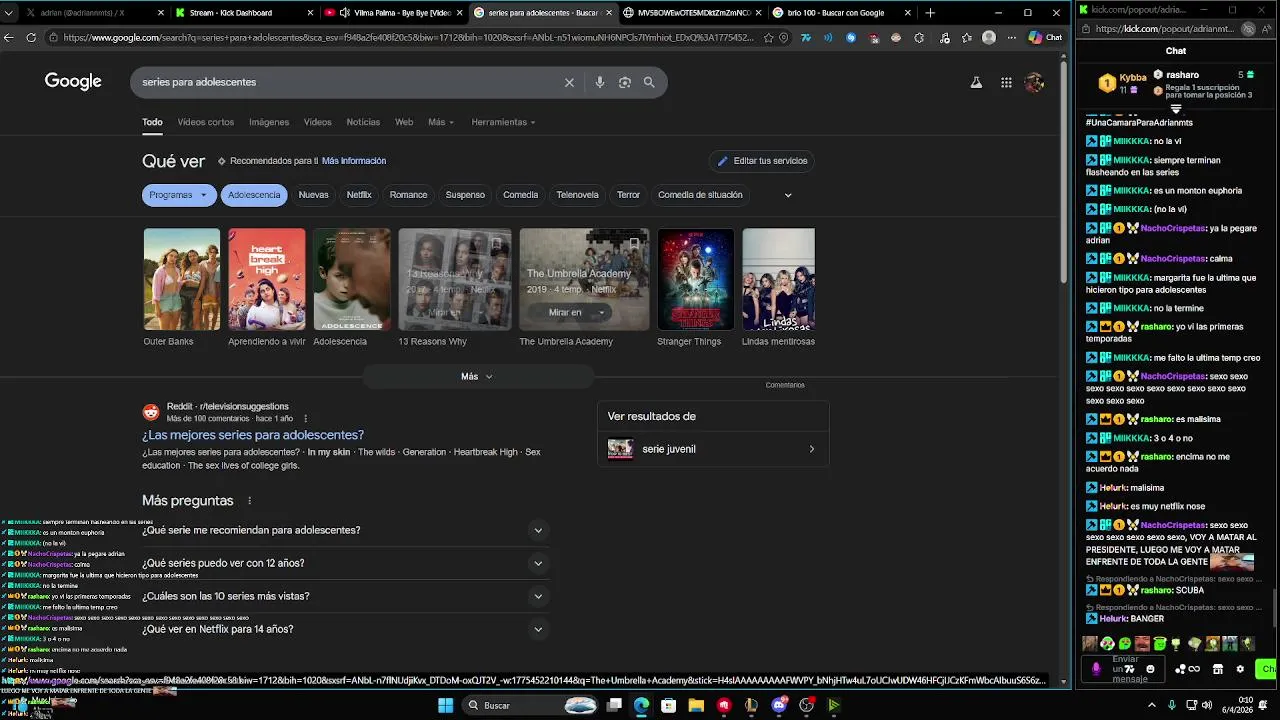Viewport: 1280px width, 720px height.
Task: Start voice search with the microphone icon
Action: coord(599,82)
